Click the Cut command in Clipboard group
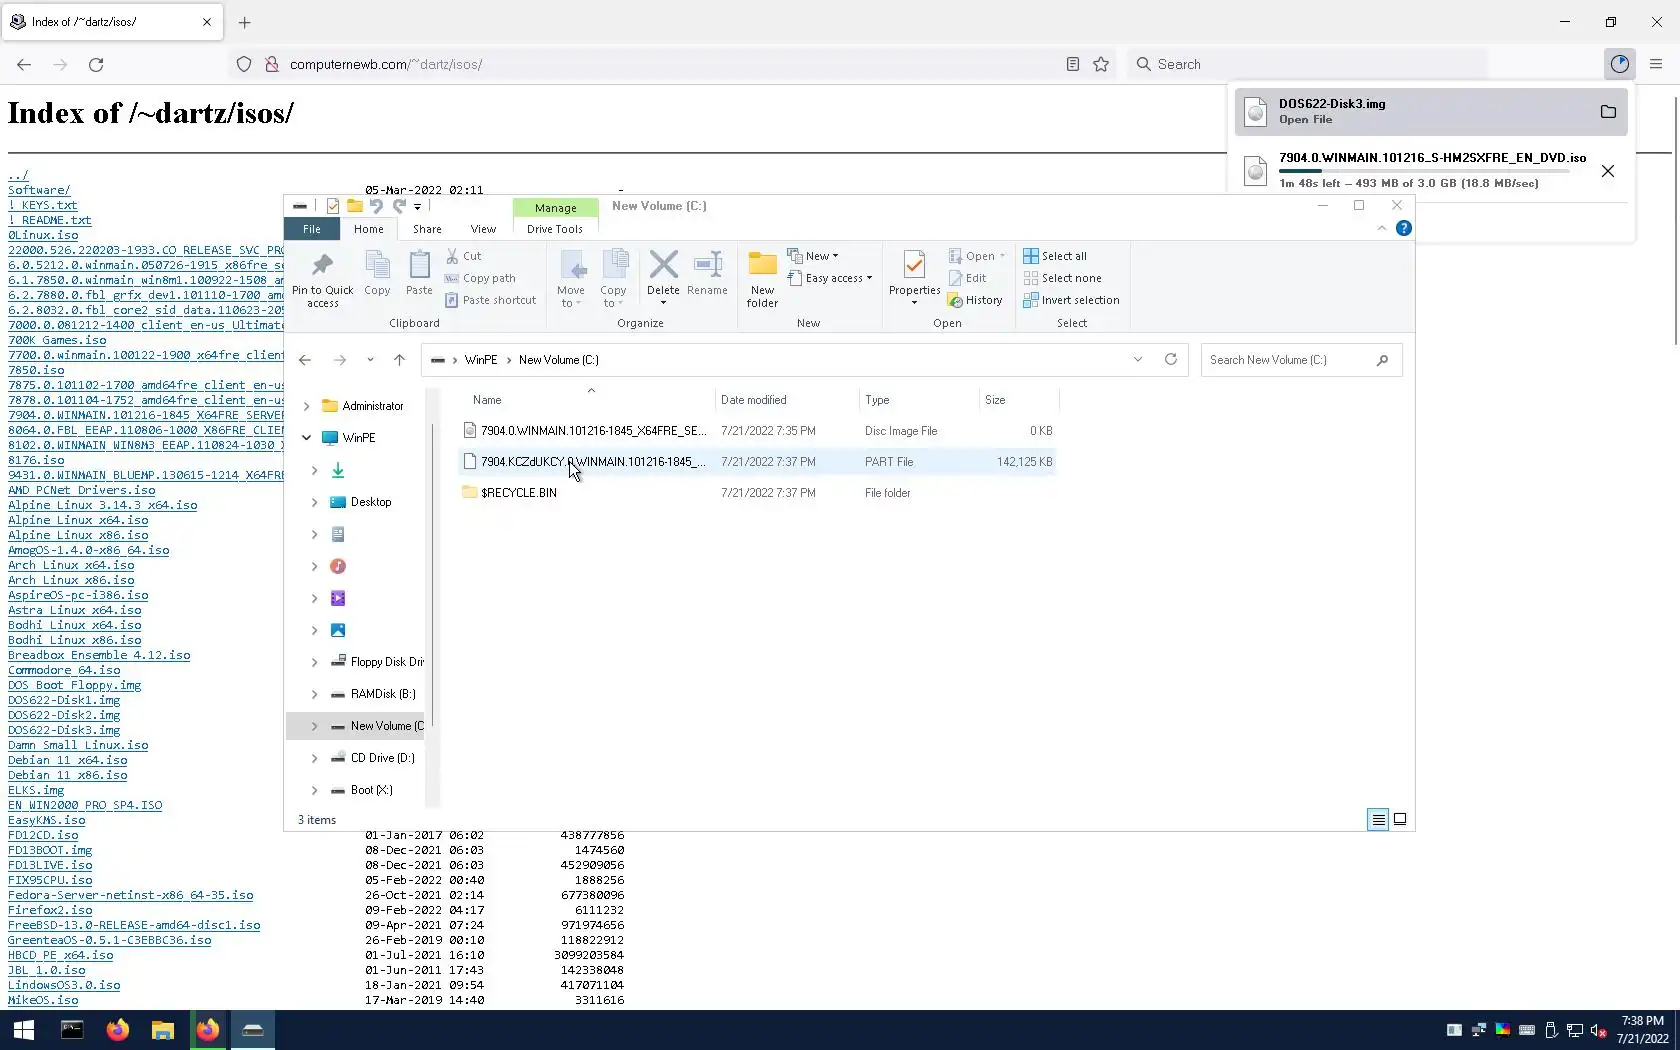1680x1050 pixels. pyautogui.click(x=463, y=256)
